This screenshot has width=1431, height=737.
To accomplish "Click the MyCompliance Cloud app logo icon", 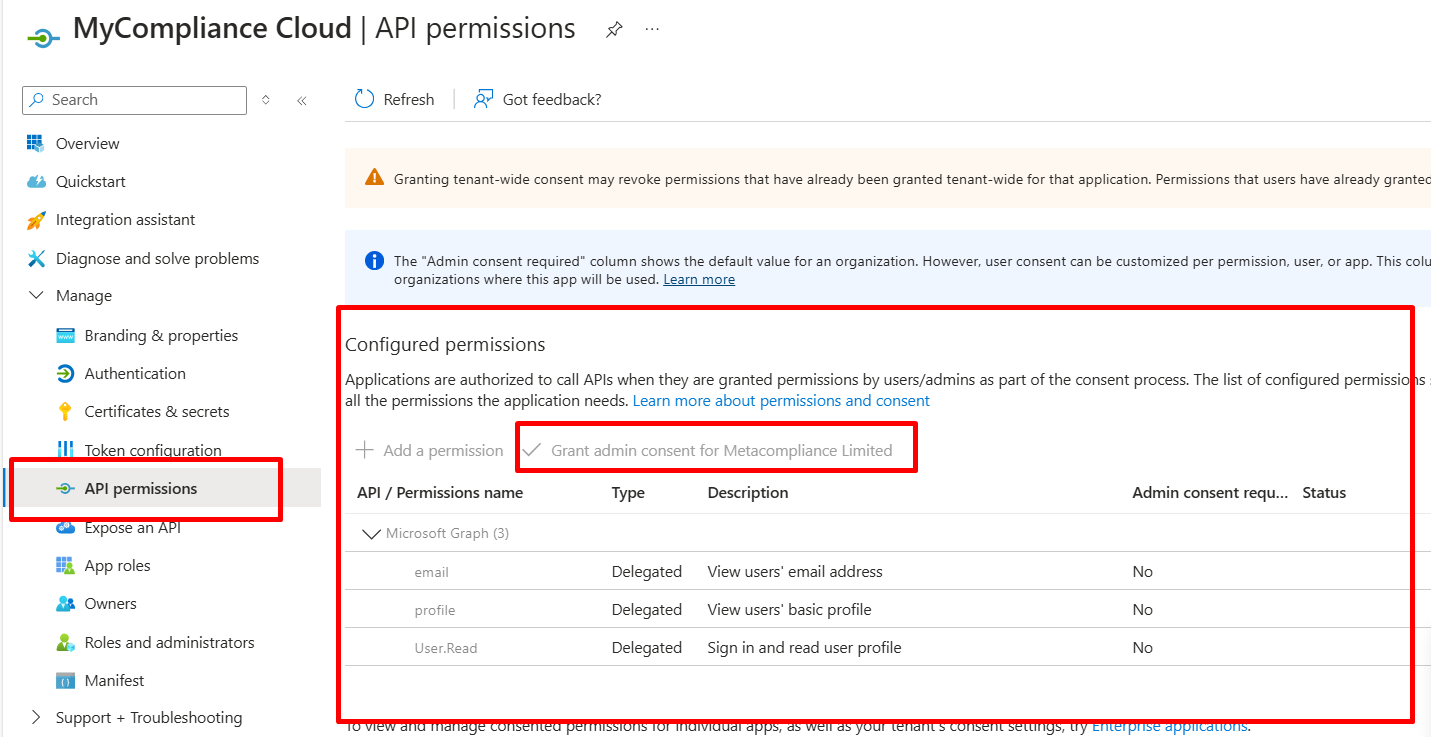I will tap(43, 37).
